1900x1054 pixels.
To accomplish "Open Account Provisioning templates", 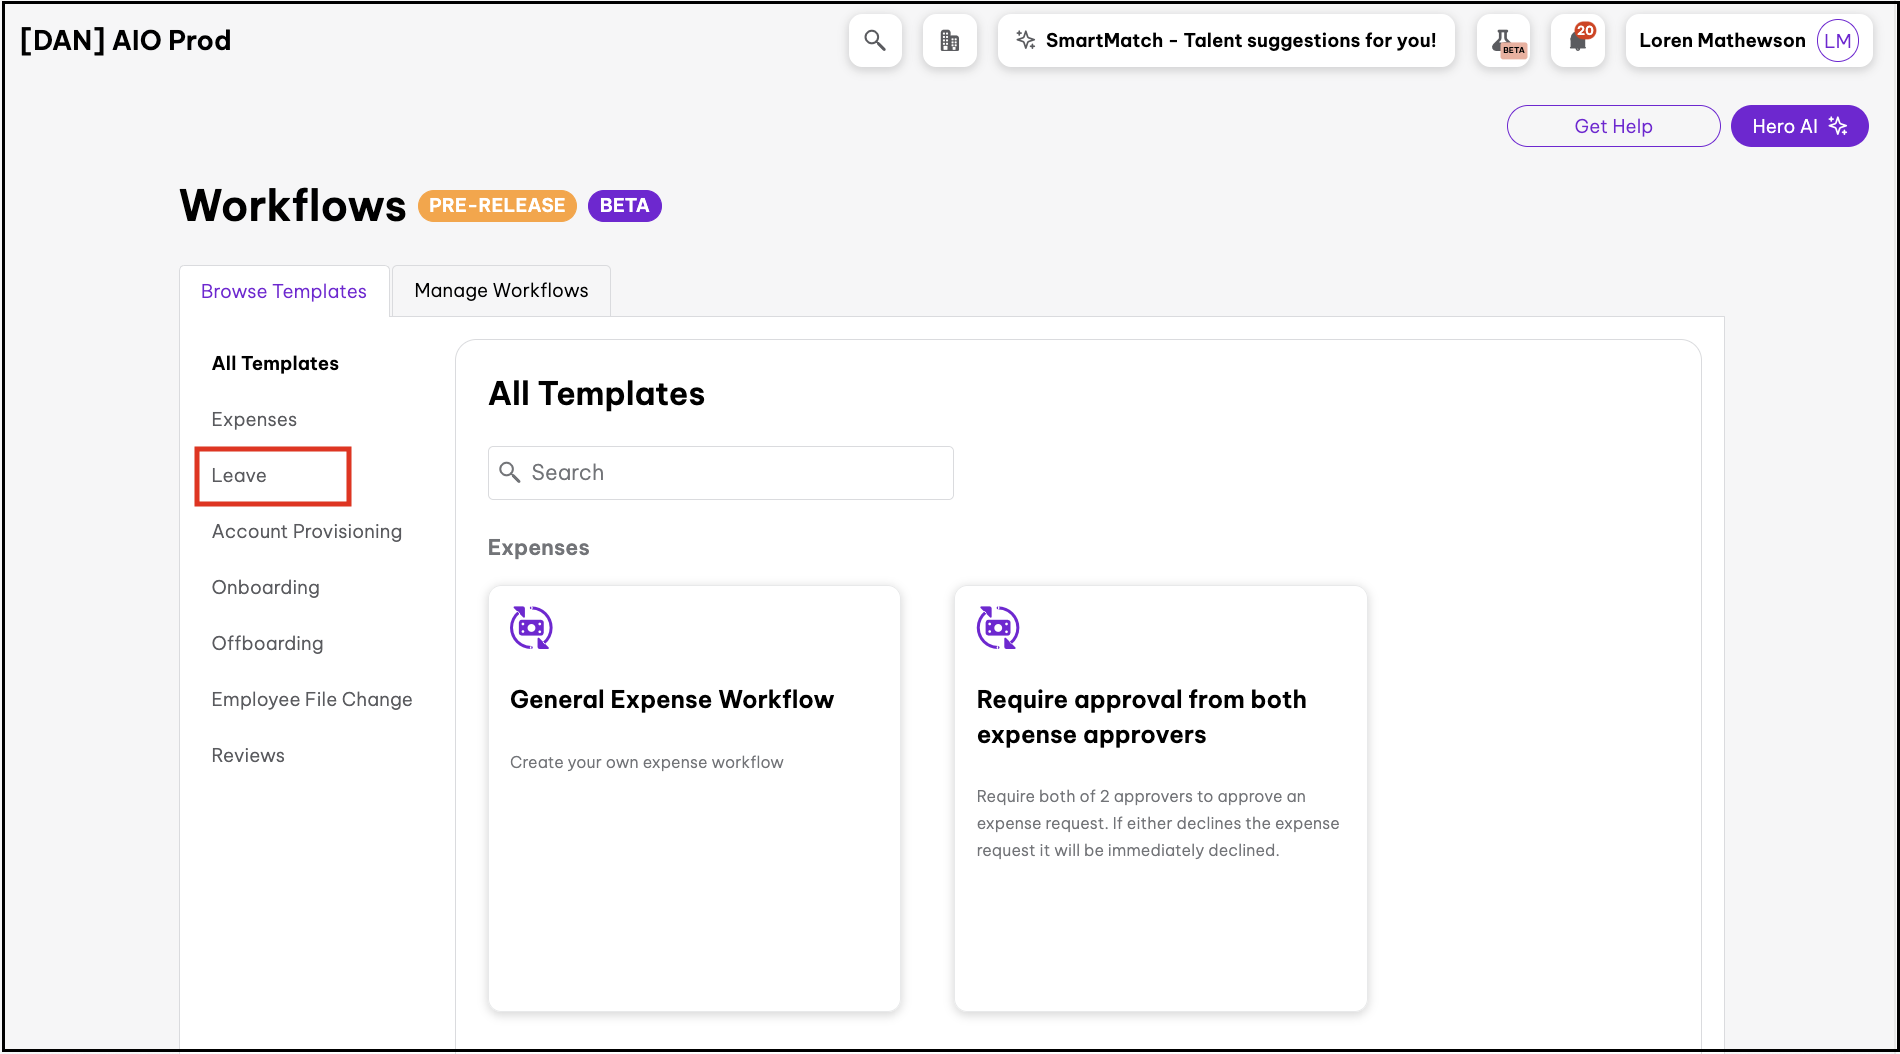I will coord(307,532).
